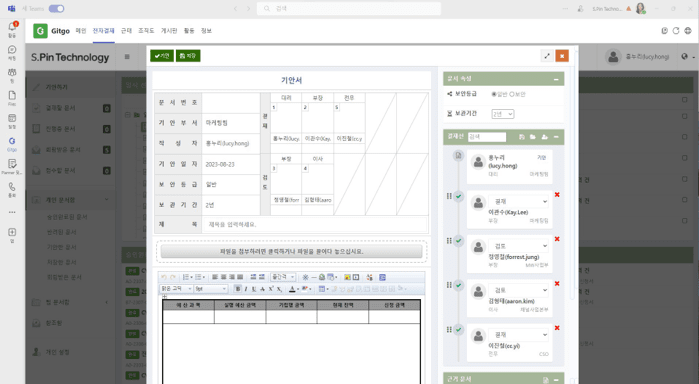Remove approver Kay.Lee with the red X
Image resolution: width=699 pixels, height=384 pixels.
tap(557, 194)
